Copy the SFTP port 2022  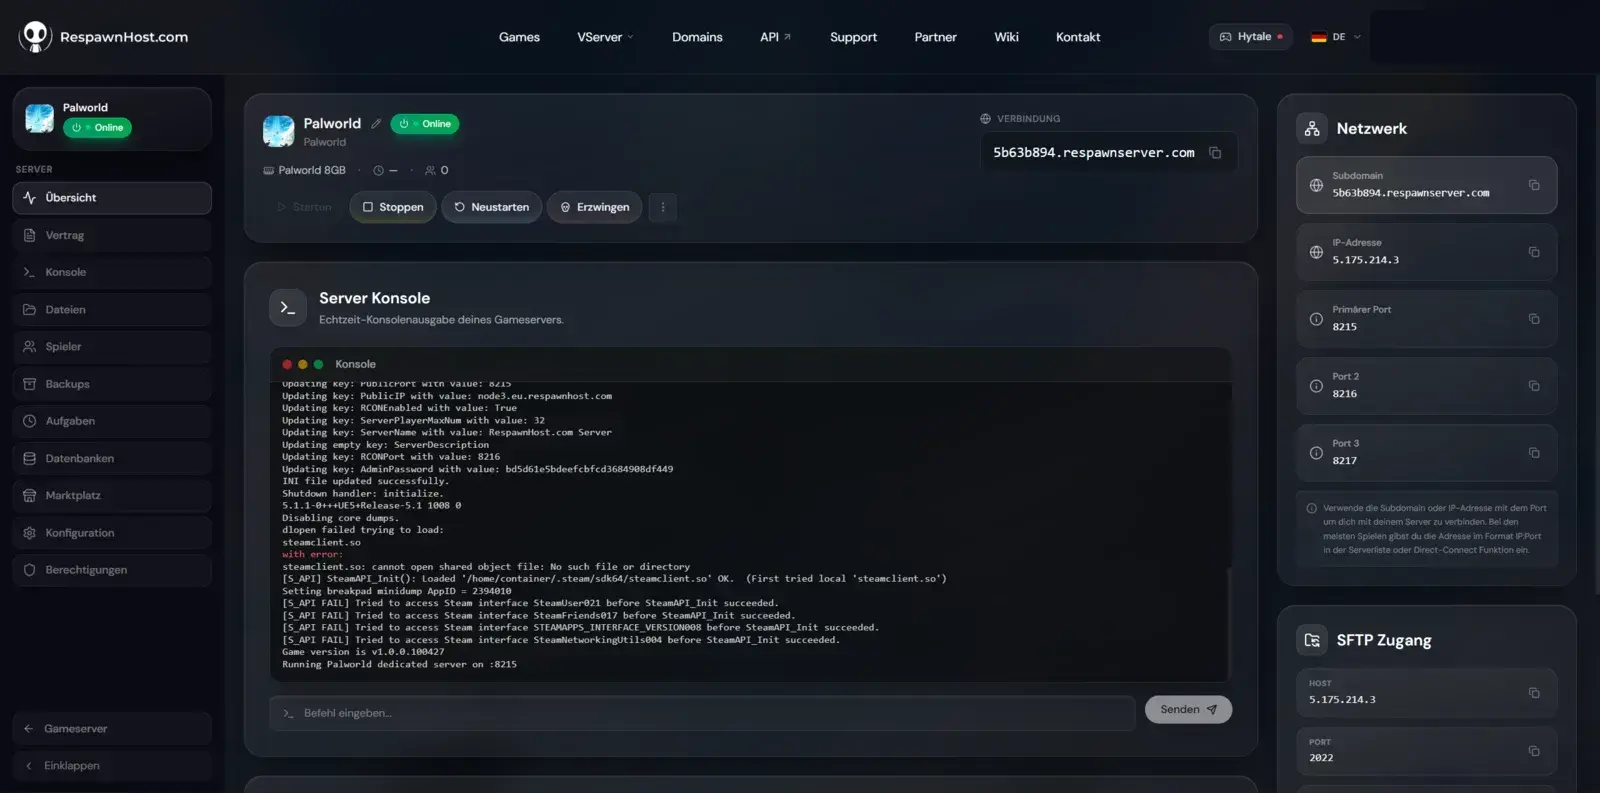pos(1534,751)
